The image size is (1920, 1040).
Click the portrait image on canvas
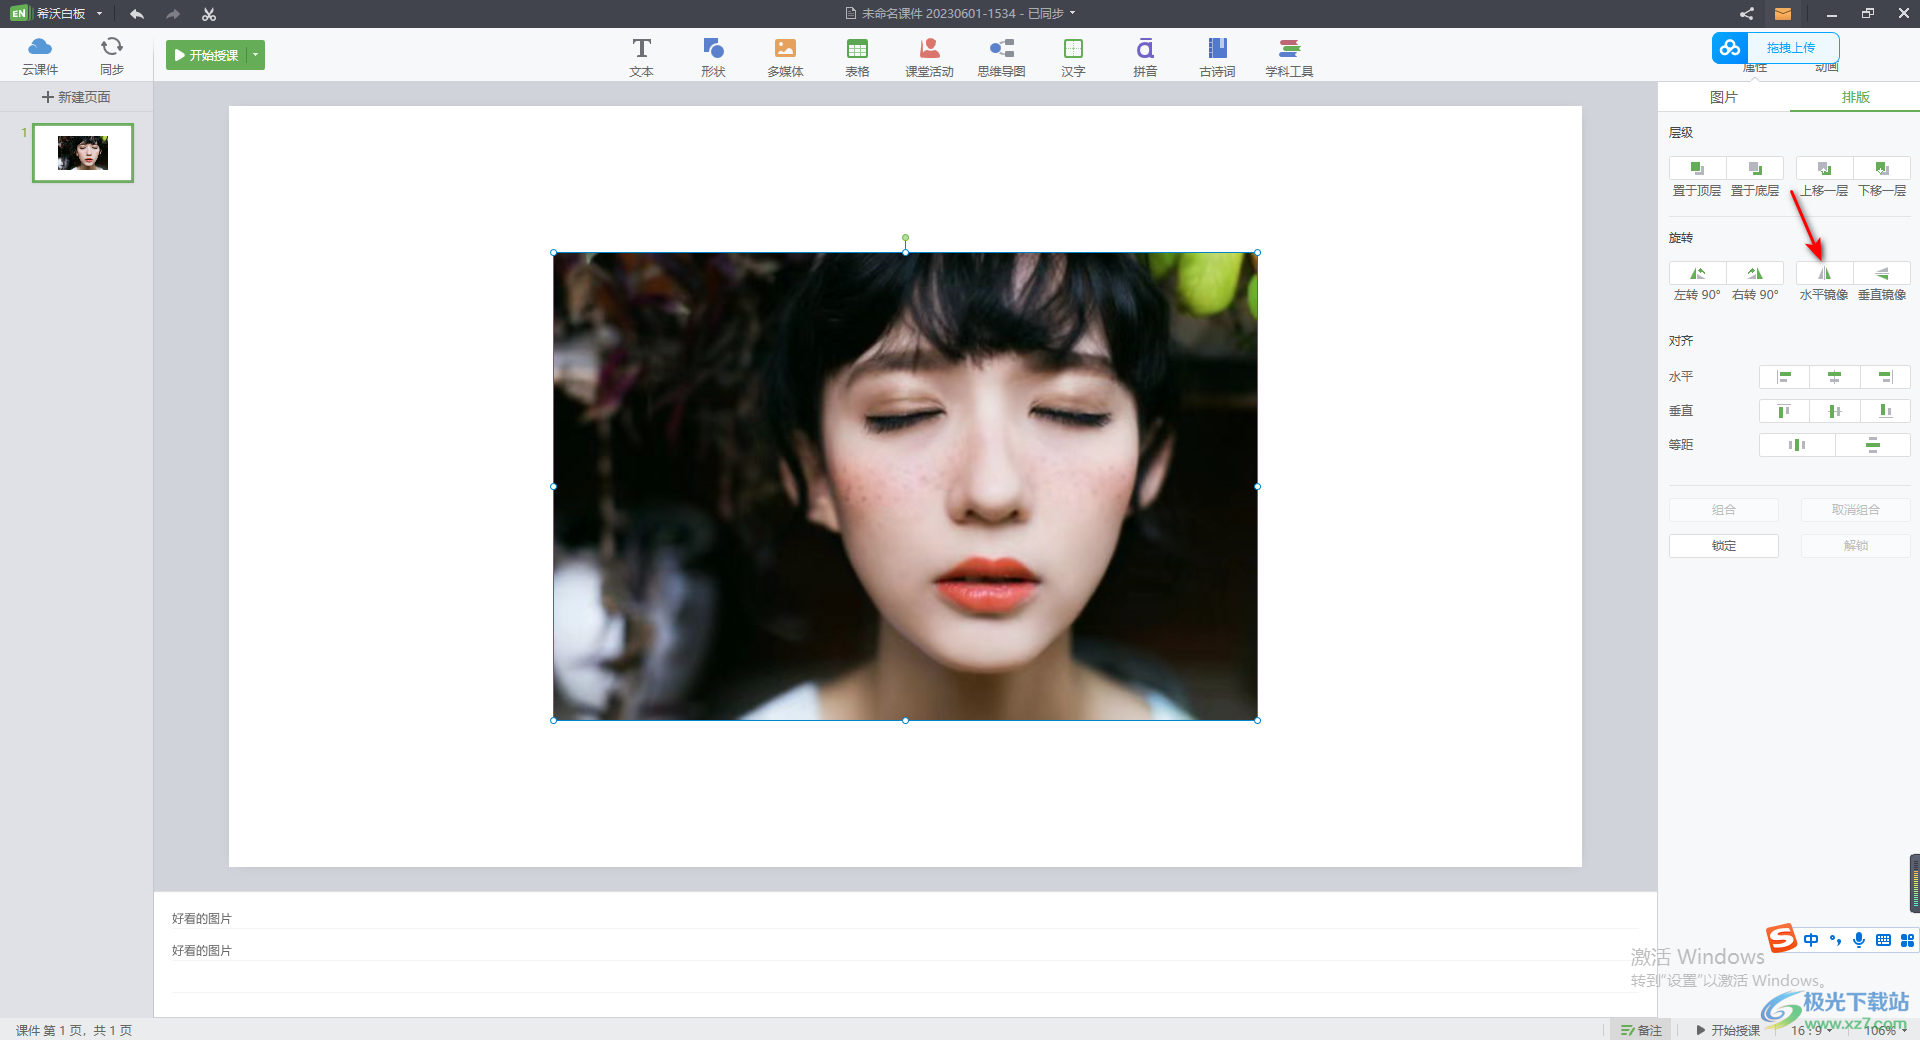click(x=905, y=486)
